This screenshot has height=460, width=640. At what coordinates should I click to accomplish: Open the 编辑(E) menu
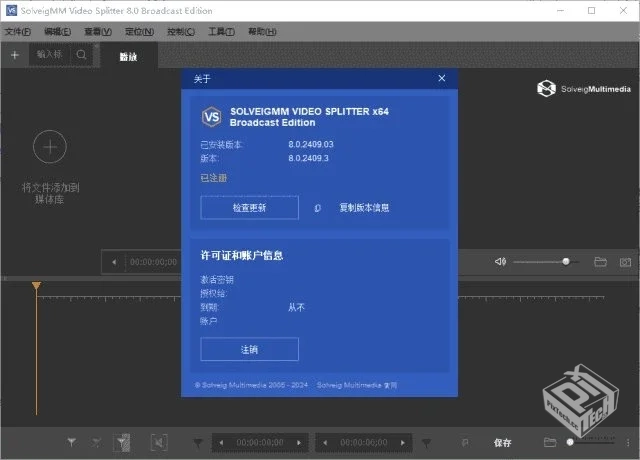tap(58, 31)
